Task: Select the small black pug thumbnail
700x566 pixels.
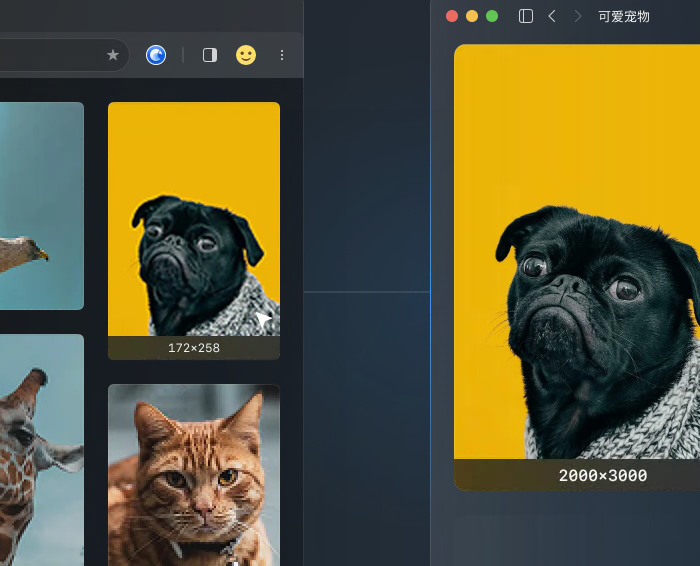Action: point(194,219)
